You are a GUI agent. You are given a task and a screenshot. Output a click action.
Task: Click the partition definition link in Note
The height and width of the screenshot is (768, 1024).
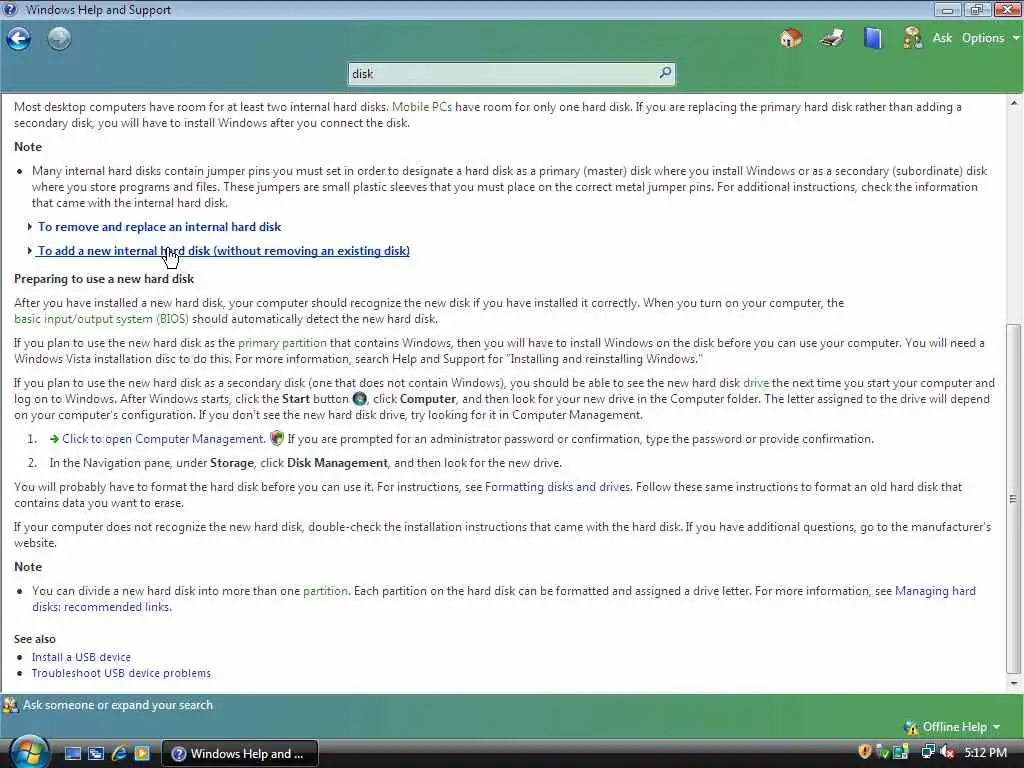(x=325, y=590)
